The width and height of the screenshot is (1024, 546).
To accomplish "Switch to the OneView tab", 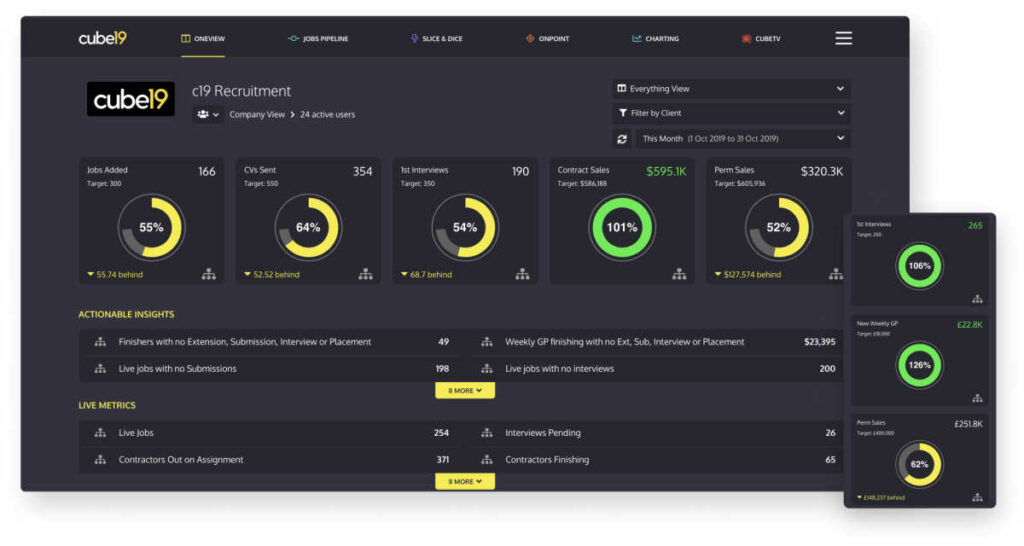I will [x=202, y=39].
